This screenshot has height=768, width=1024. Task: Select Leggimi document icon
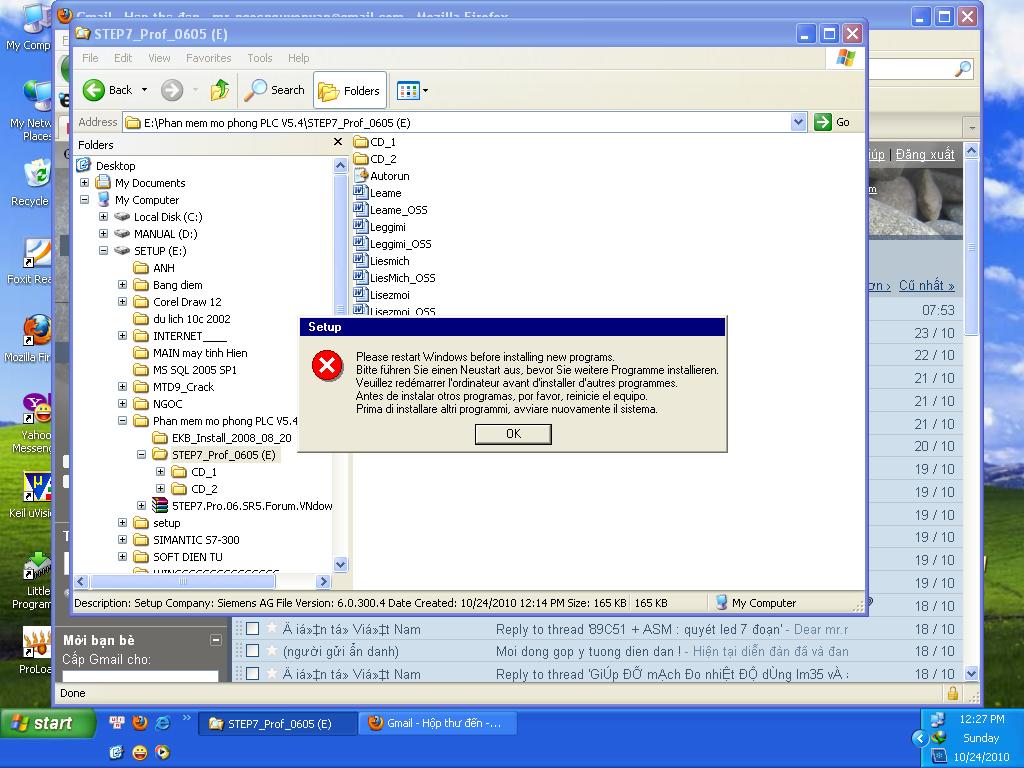[x=360, y=226]
